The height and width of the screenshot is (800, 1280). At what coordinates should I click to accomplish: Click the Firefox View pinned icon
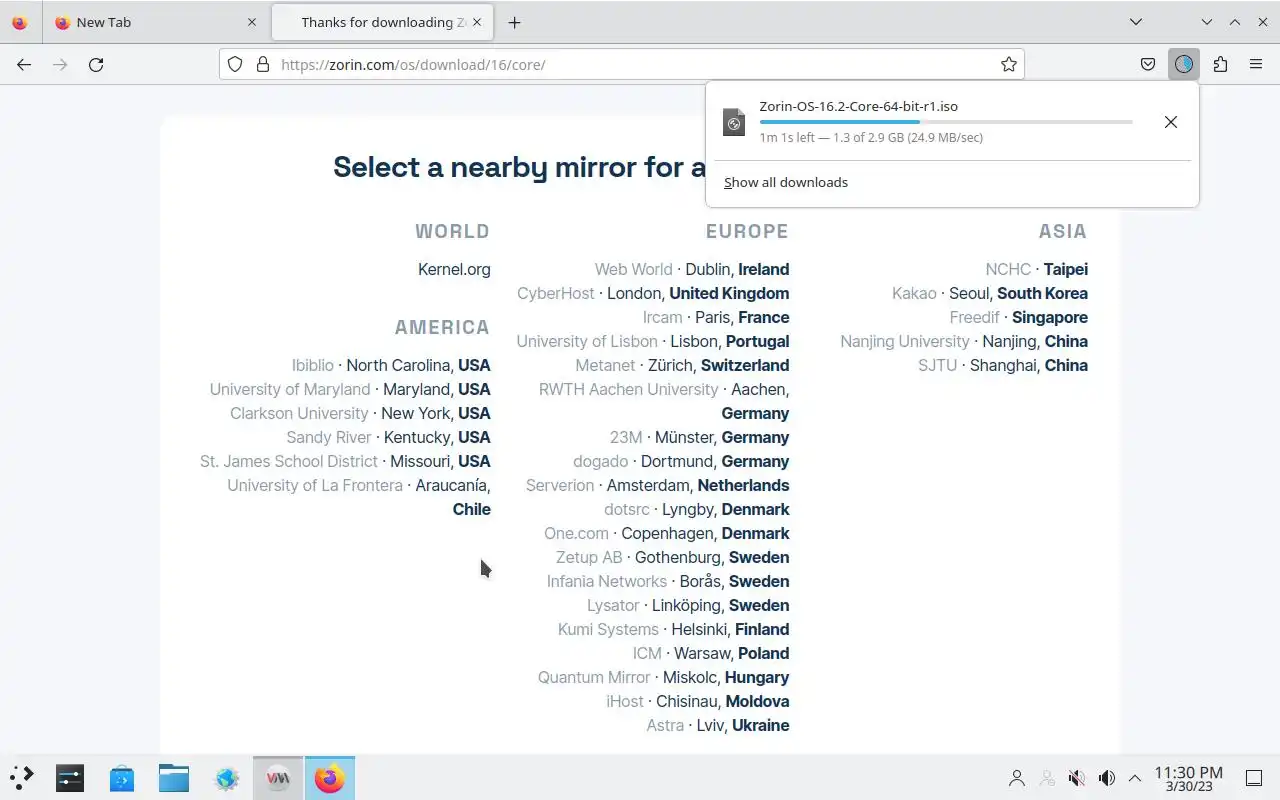(x=19, y=22)
